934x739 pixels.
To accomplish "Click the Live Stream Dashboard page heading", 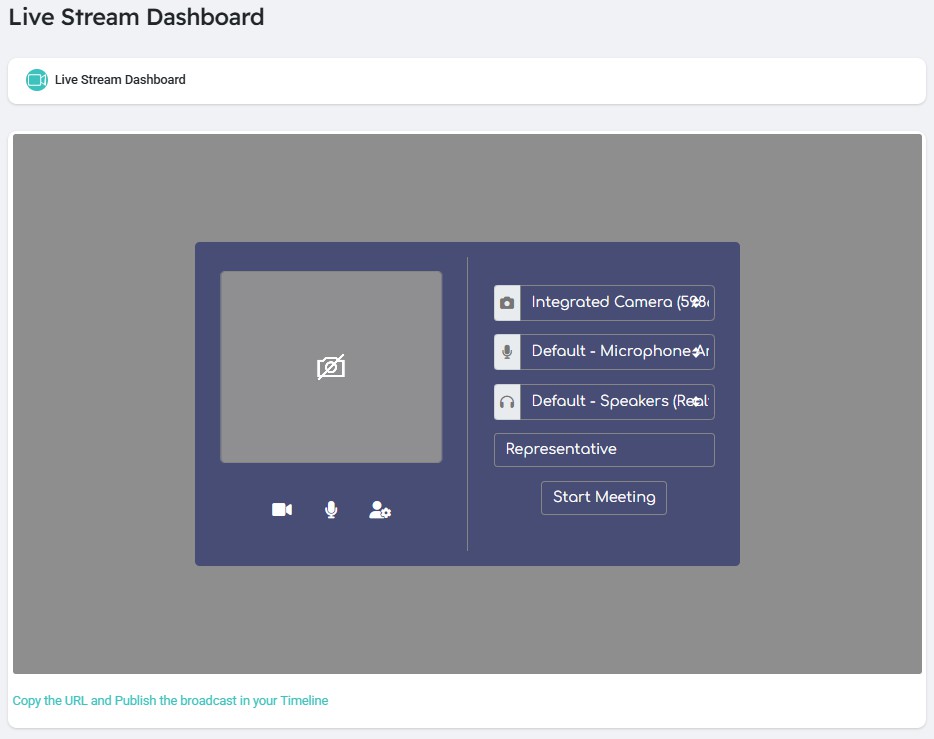I will [137, 17].
